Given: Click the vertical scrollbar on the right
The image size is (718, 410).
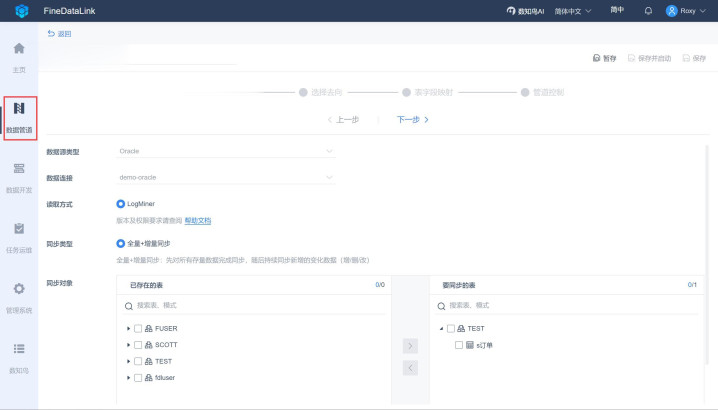Looking at the screenshot, I should point(707,254).
